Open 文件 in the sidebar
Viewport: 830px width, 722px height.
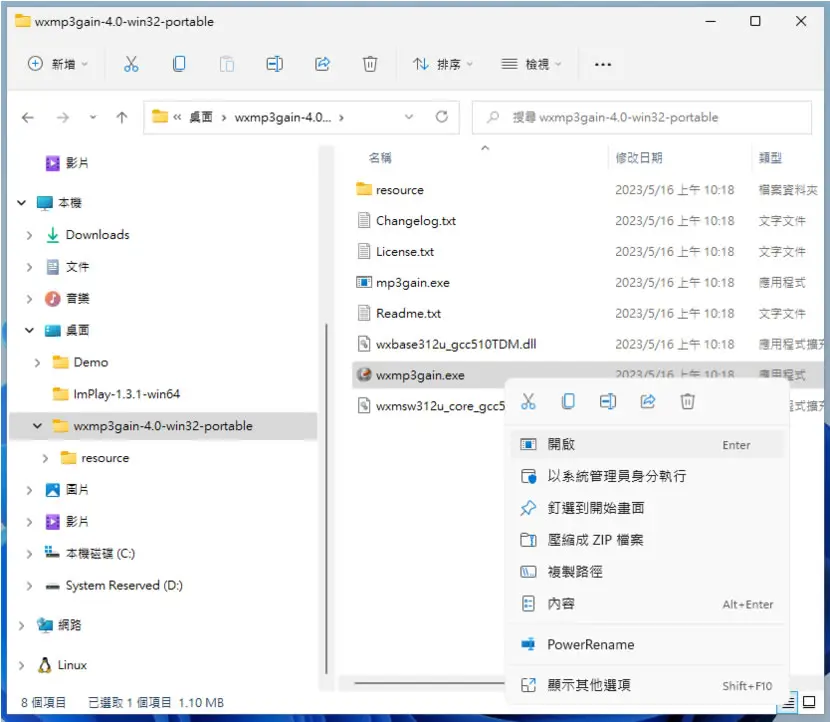[77, 267]
